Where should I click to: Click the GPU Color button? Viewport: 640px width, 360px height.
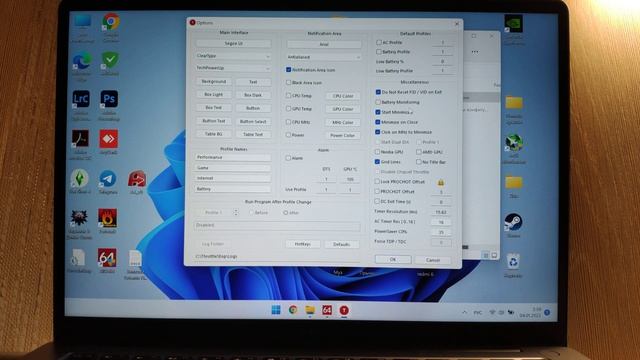tap(343, 109)
